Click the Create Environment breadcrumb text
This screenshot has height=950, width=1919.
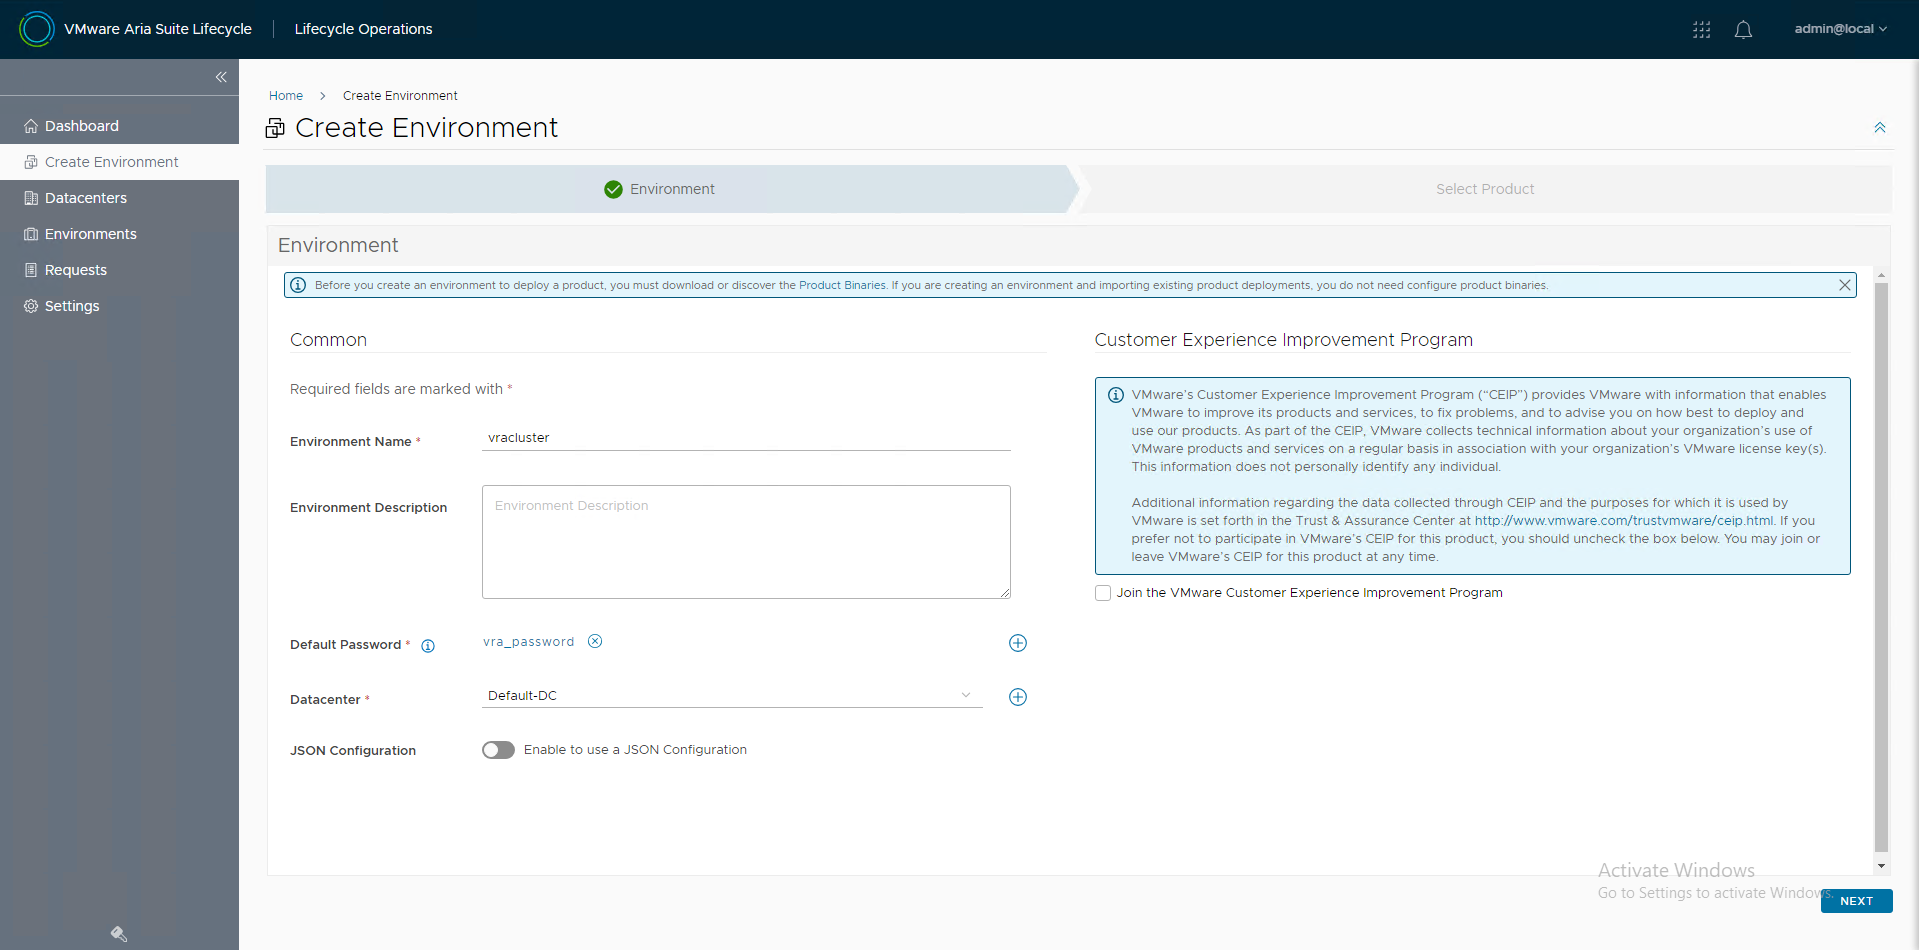point(400,96)
